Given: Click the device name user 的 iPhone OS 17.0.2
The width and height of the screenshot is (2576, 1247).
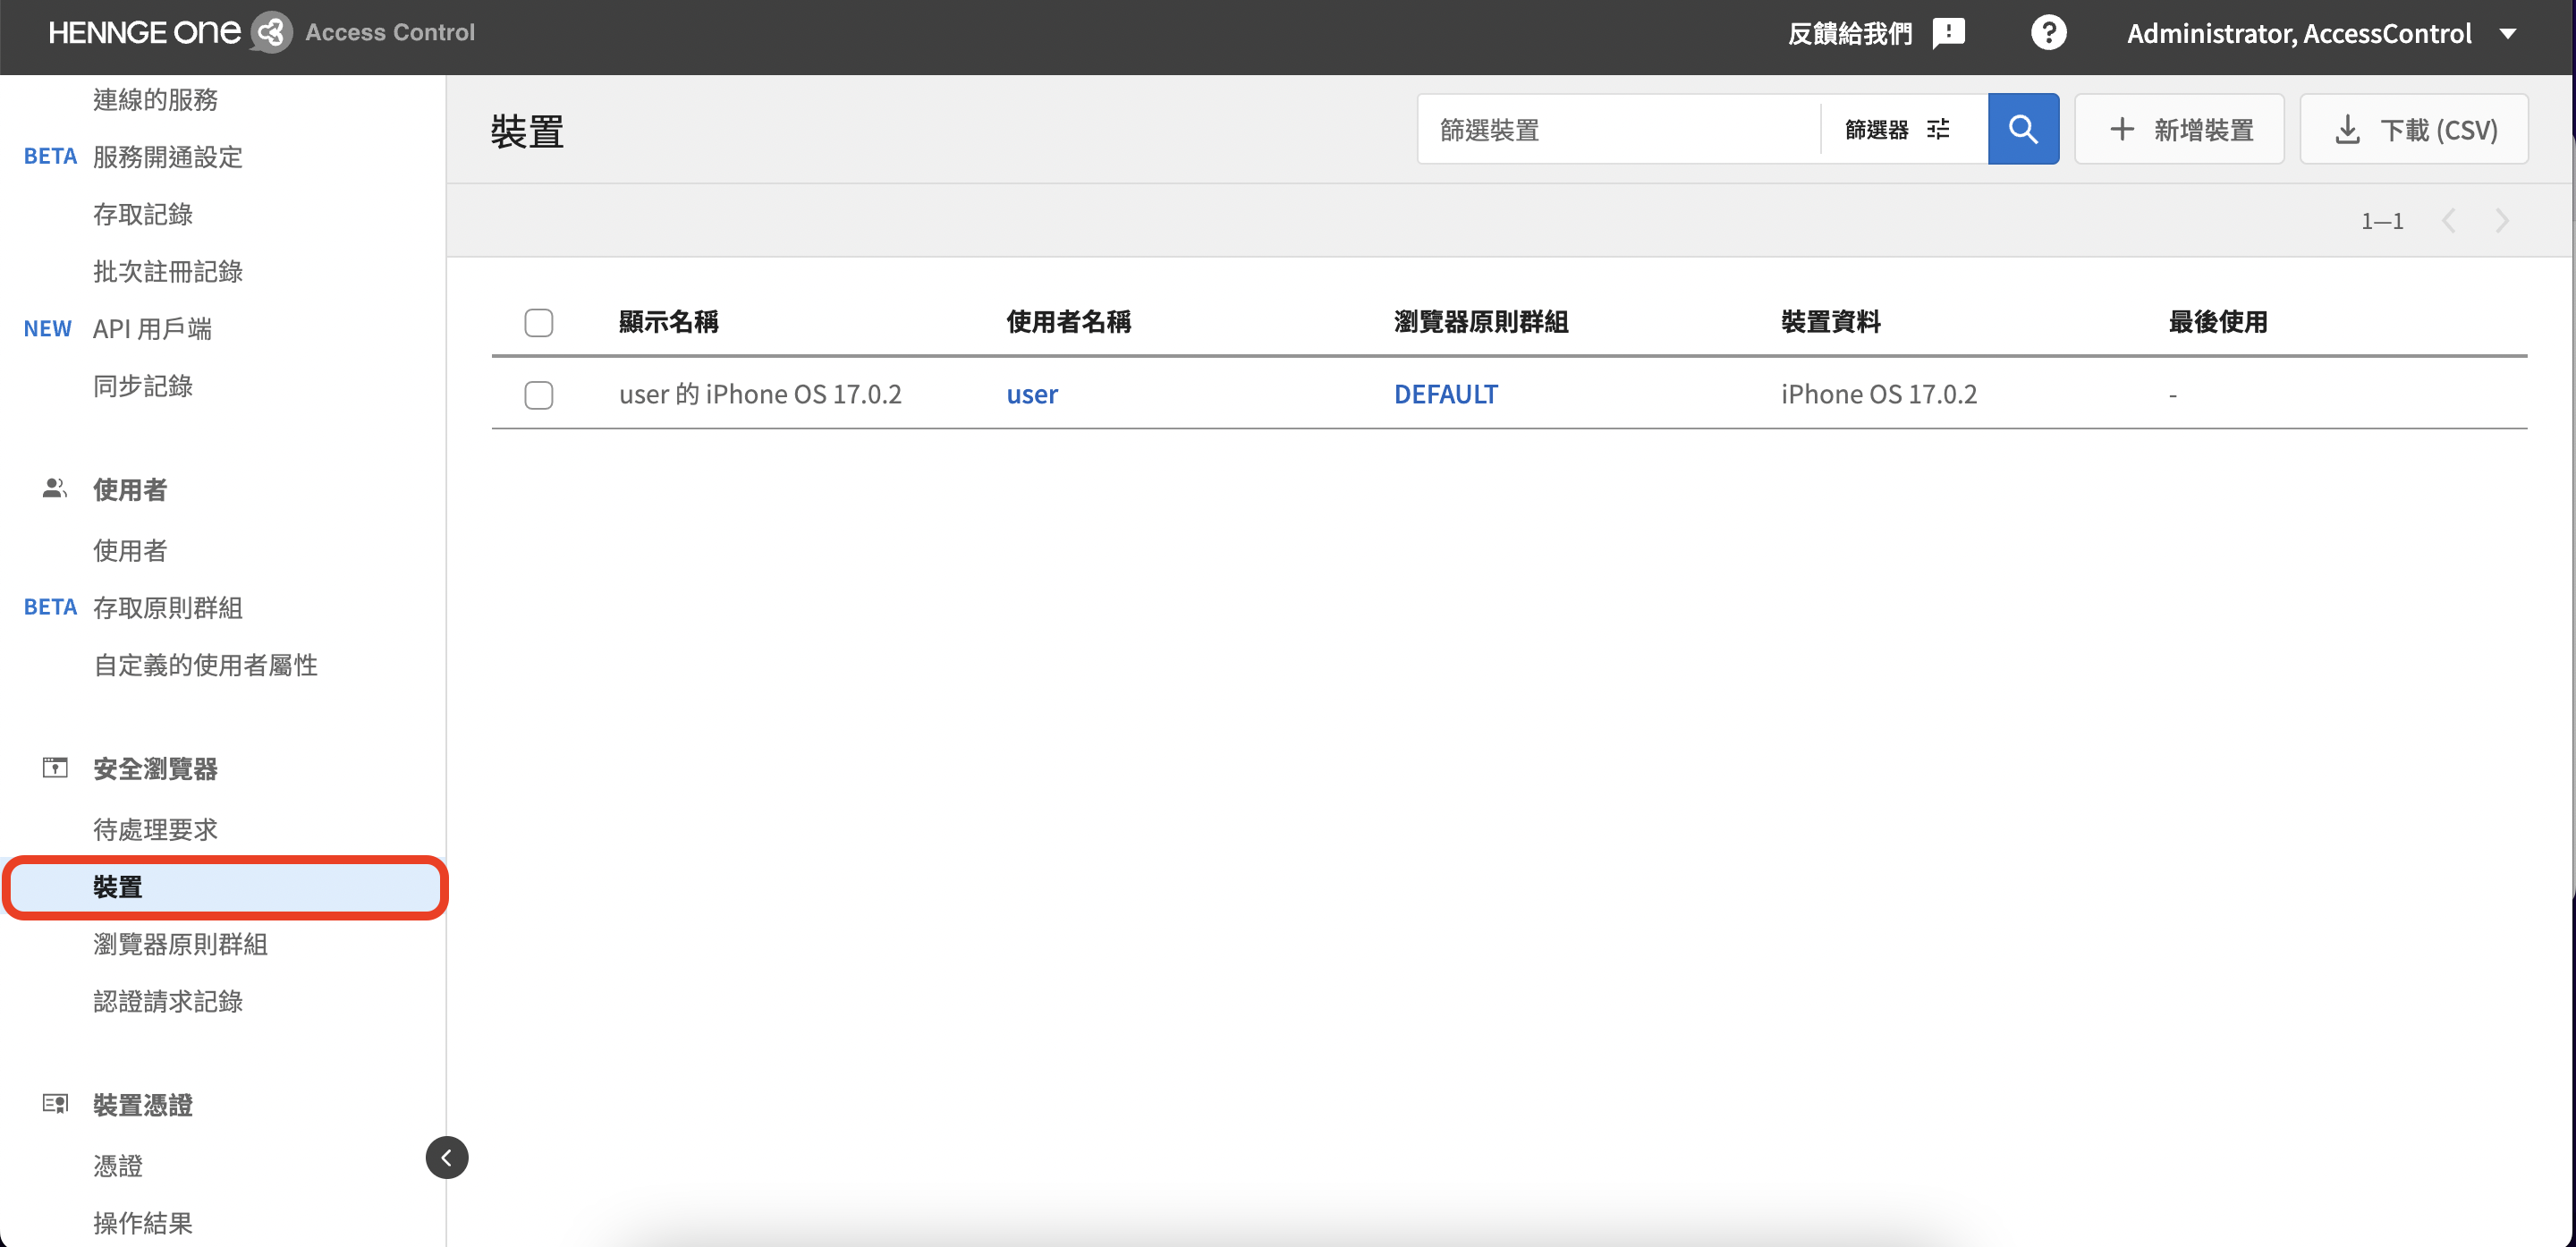Looking at the screenshot, I should tap(760, 394).
